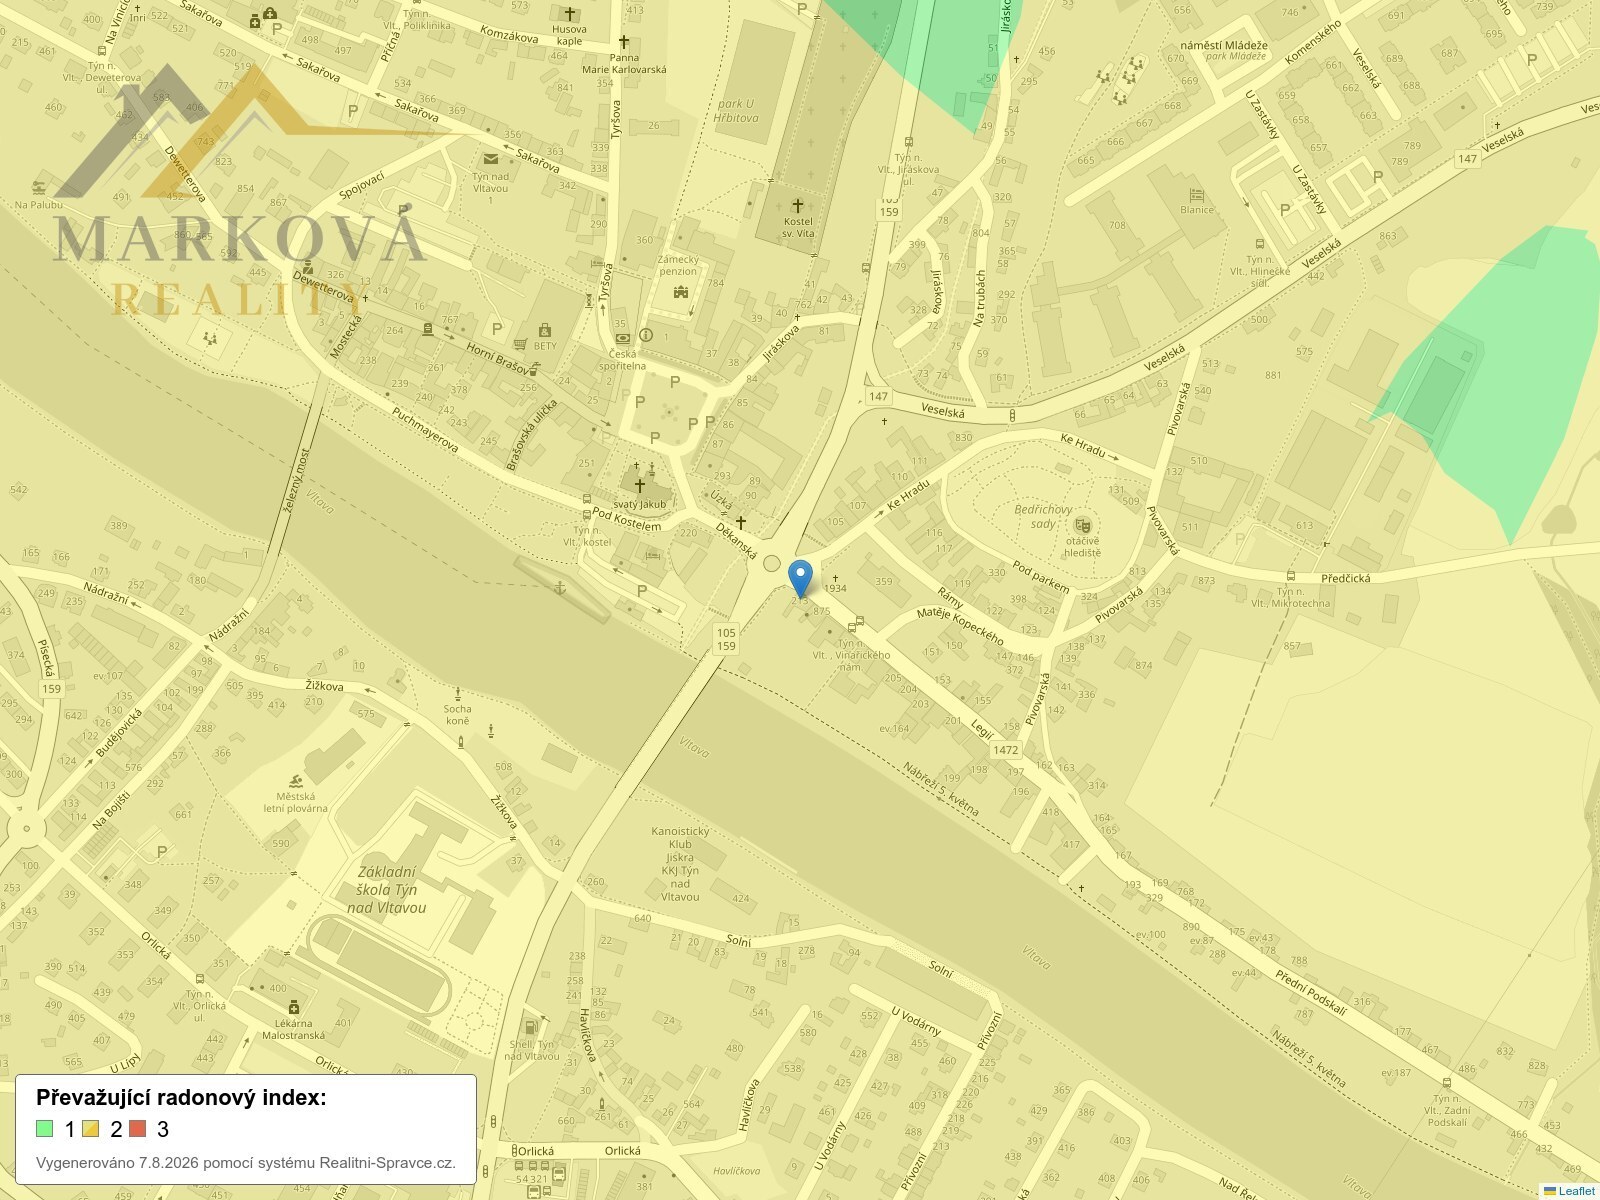The width and height of the screenshot is (1600, 1200).
Task: Click the bus stop icon at Vinařického nám.
Action: 851,627
